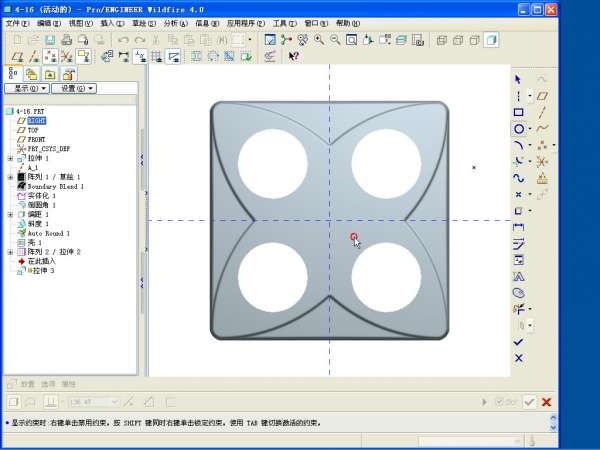Select RIGHT datum plane in model tree
Viewport: 600px width, 450px height.
point(37,120)
